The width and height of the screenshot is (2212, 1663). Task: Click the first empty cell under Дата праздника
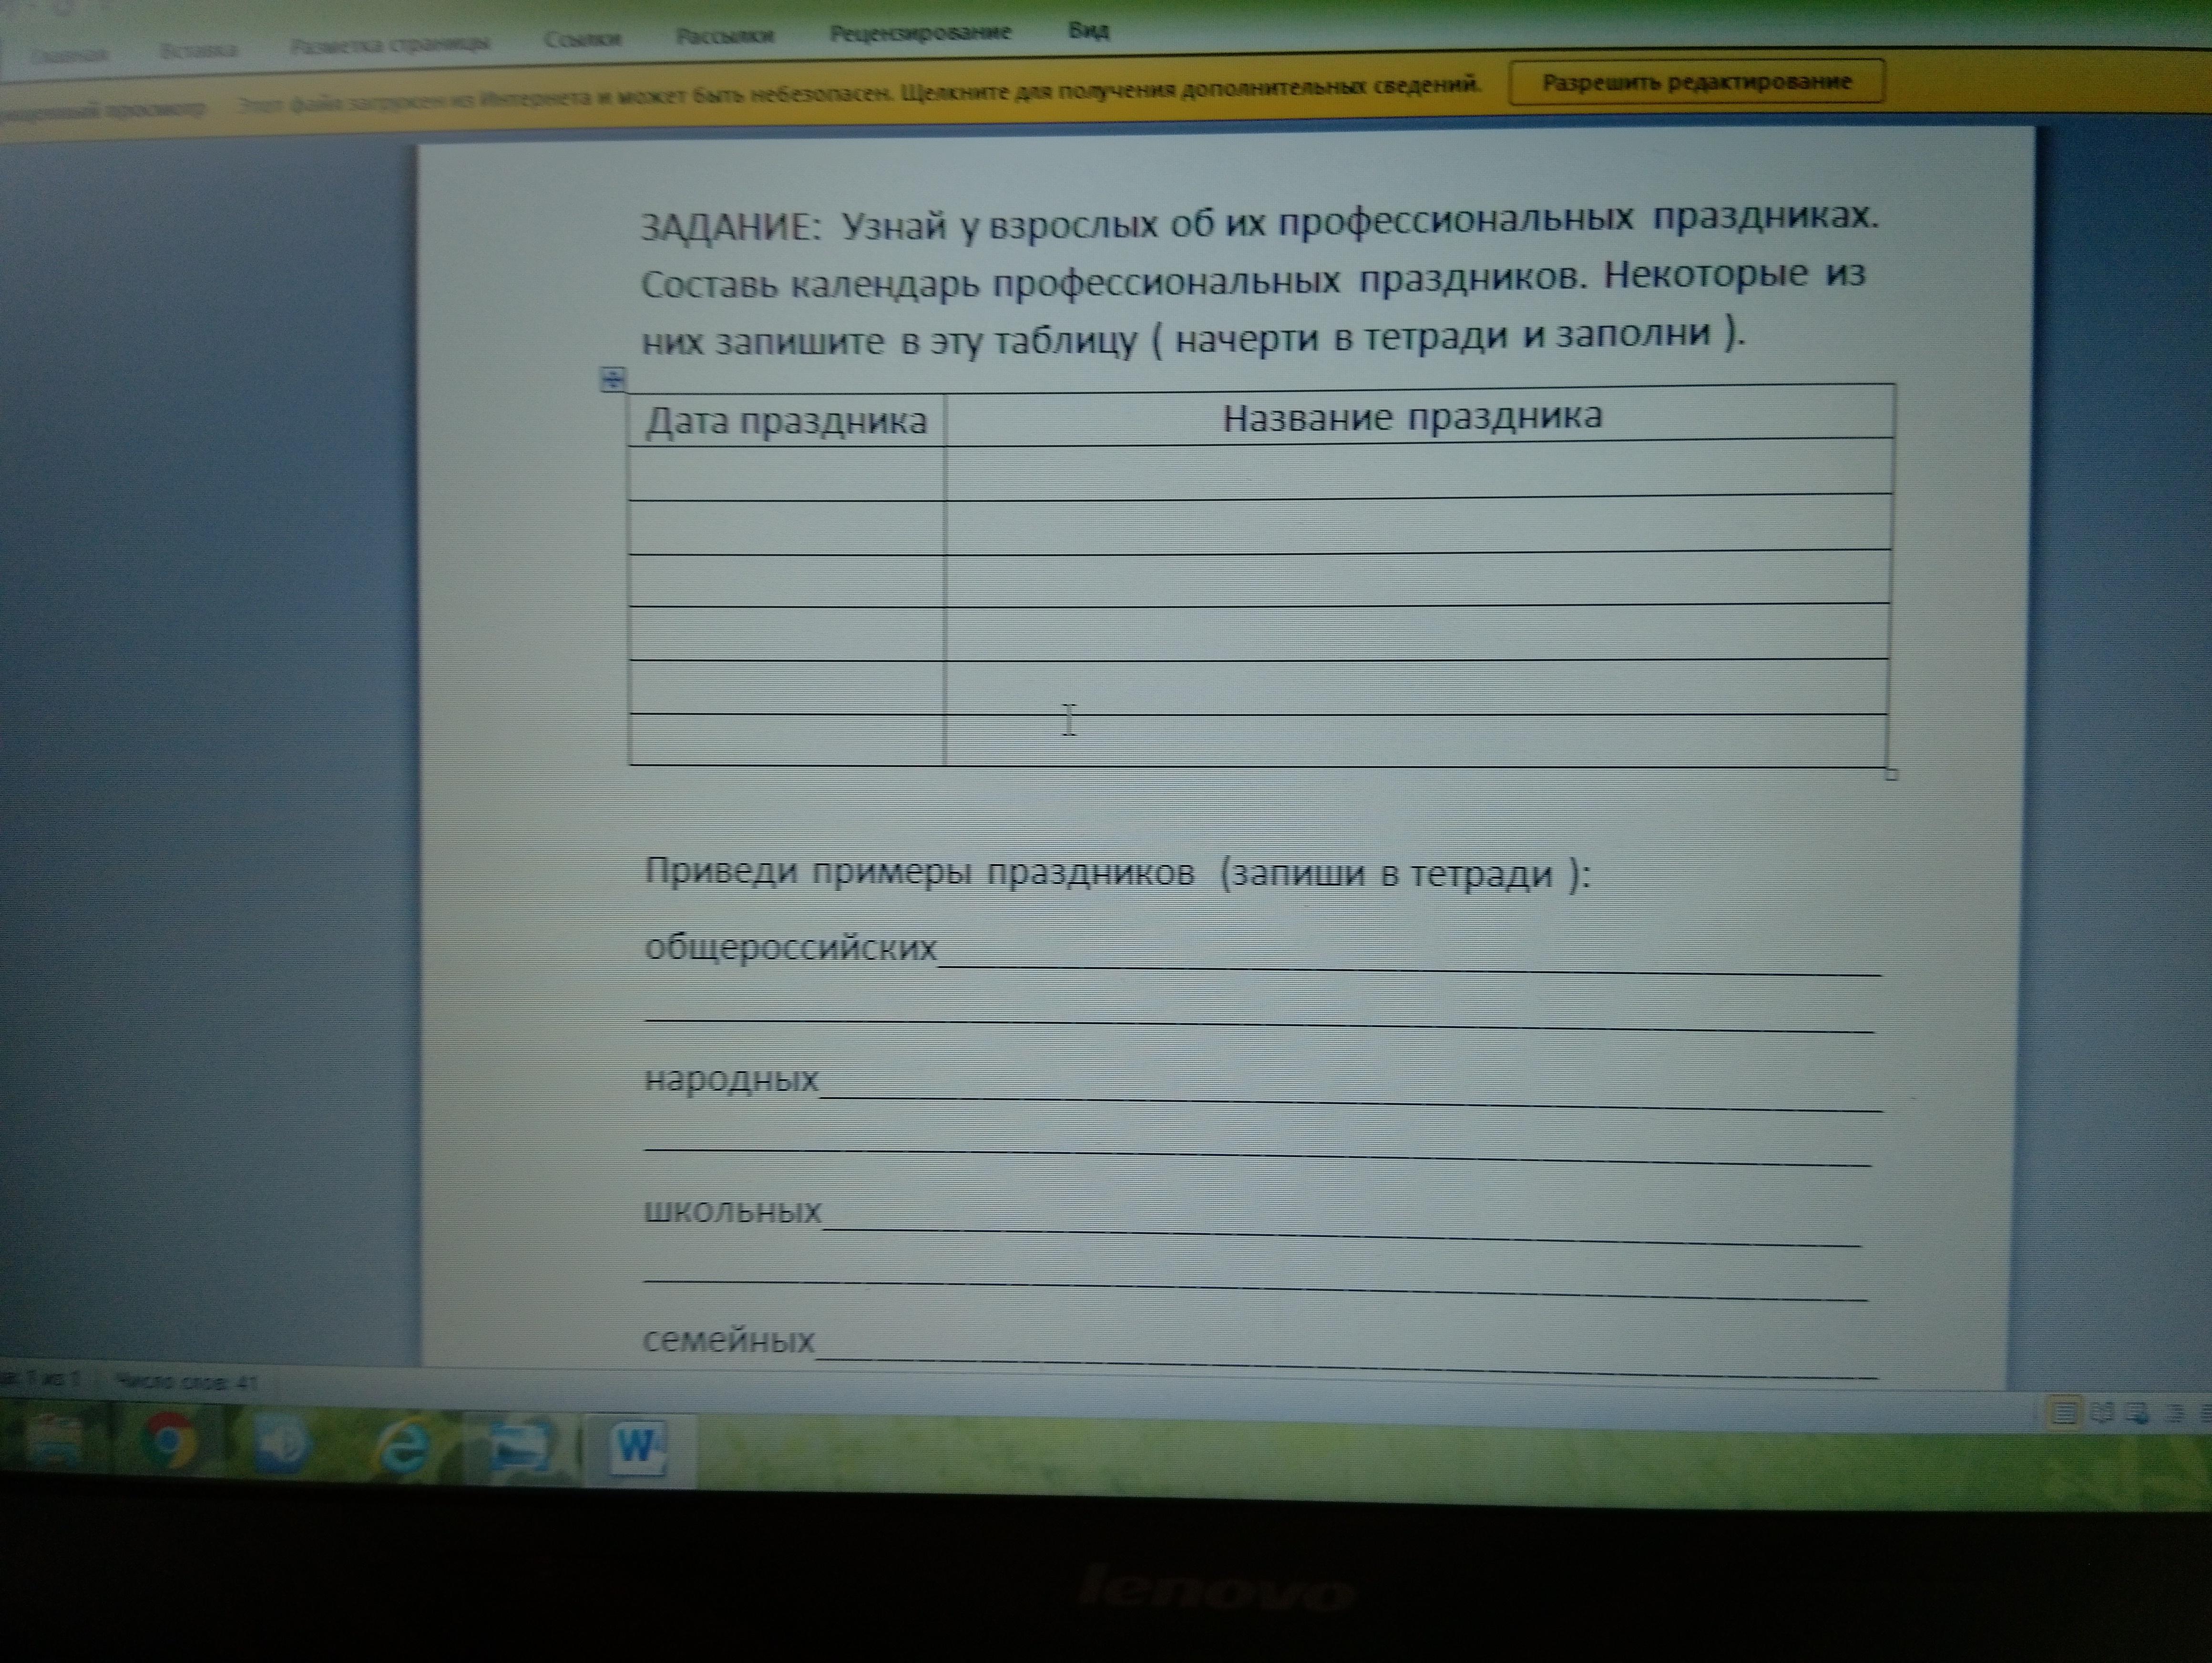pos(786,473)
